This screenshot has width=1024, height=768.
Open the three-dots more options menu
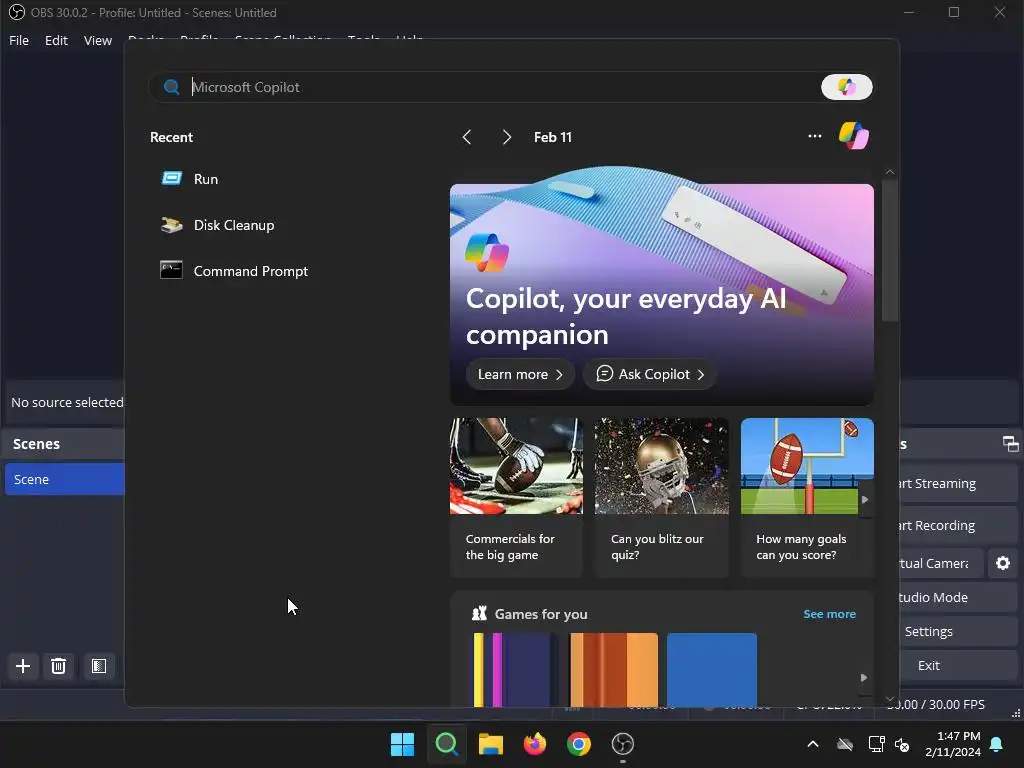point(814,136)
